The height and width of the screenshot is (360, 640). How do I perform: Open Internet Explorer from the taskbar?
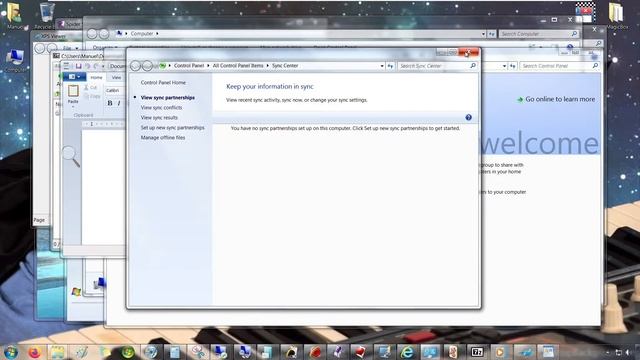[407, 351]
